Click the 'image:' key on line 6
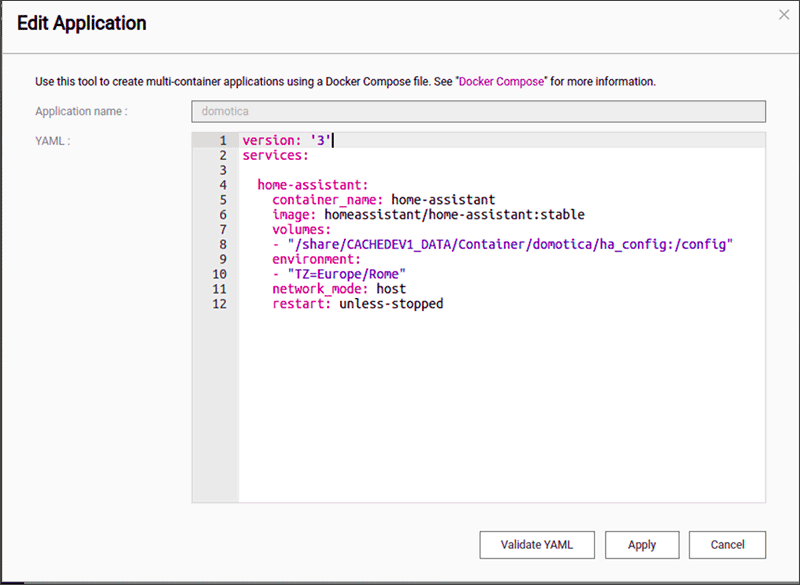The image size is (800, 585). (x=294, y=214)
